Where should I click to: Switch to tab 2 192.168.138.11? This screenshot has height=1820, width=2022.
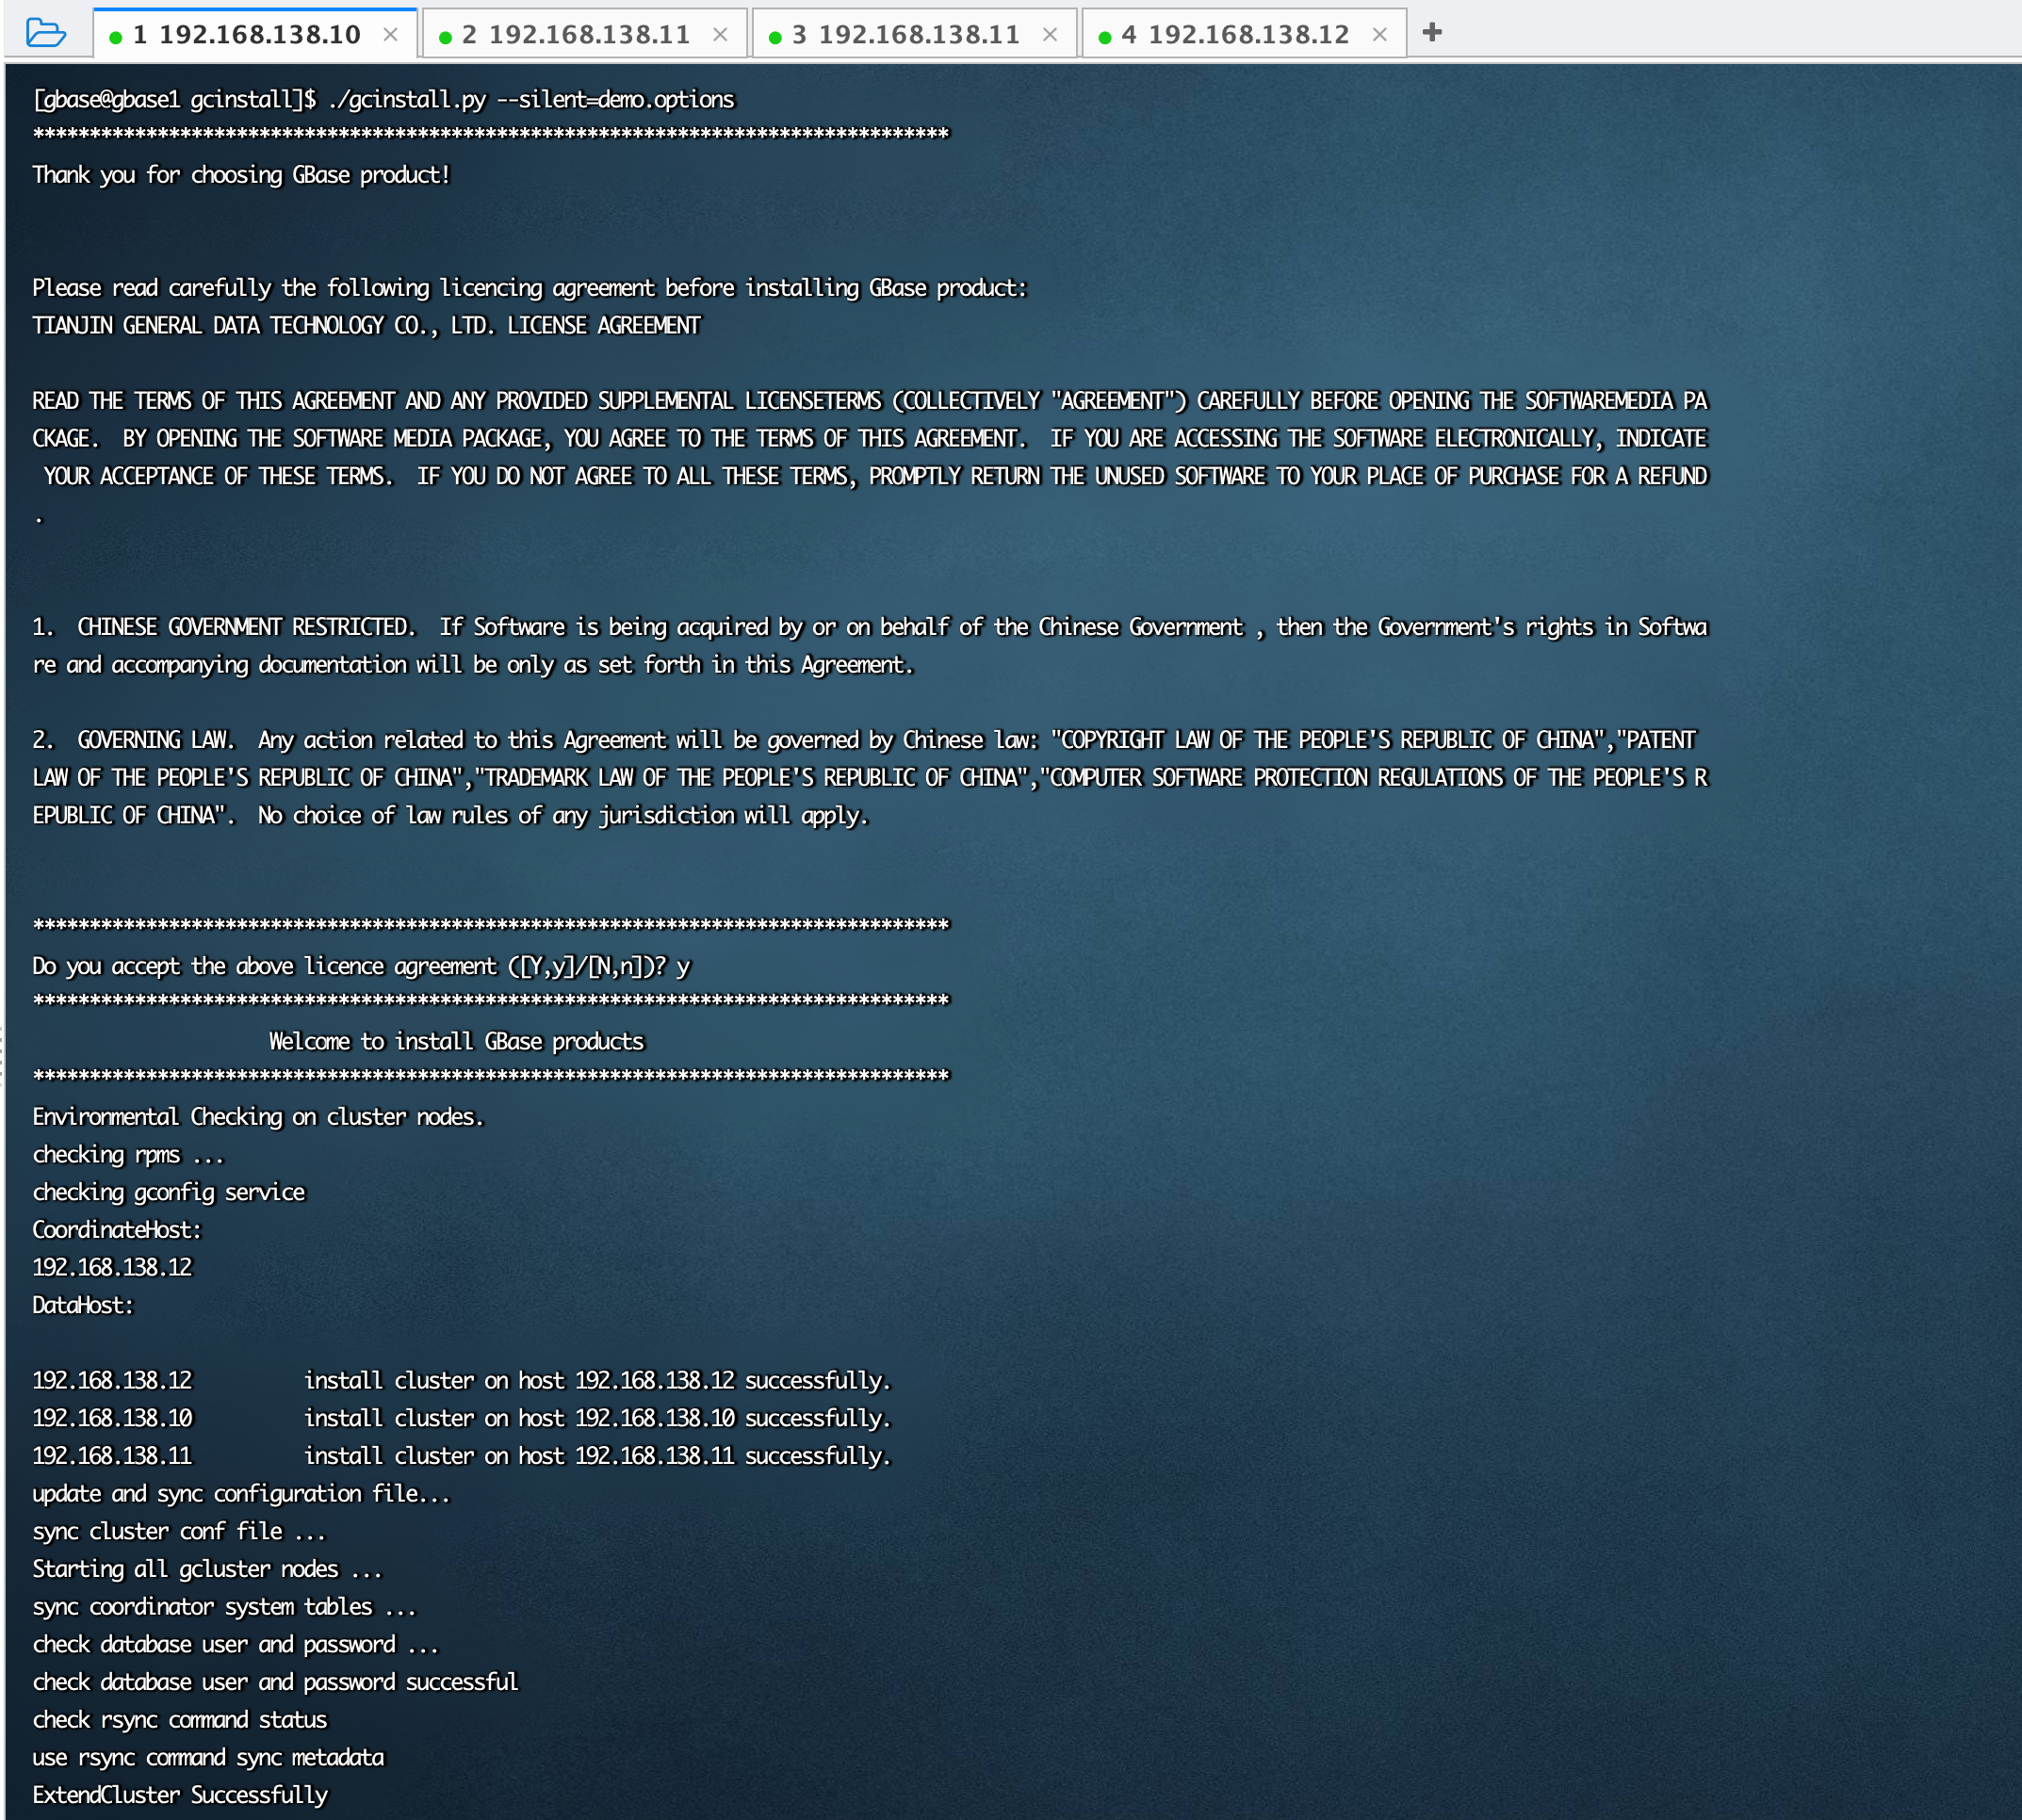click(x=584, y=34)
